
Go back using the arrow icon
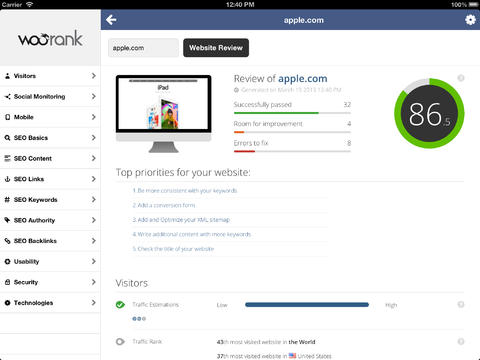click(111, 20)
